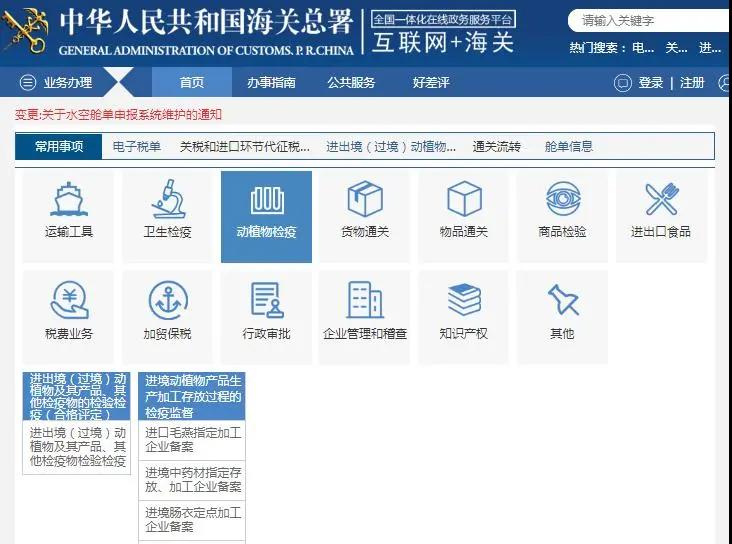This screenshot has height=544, width=732.
Task: Select the 进出境（过境）动植物 tab
Action: (x=391, y=147)
